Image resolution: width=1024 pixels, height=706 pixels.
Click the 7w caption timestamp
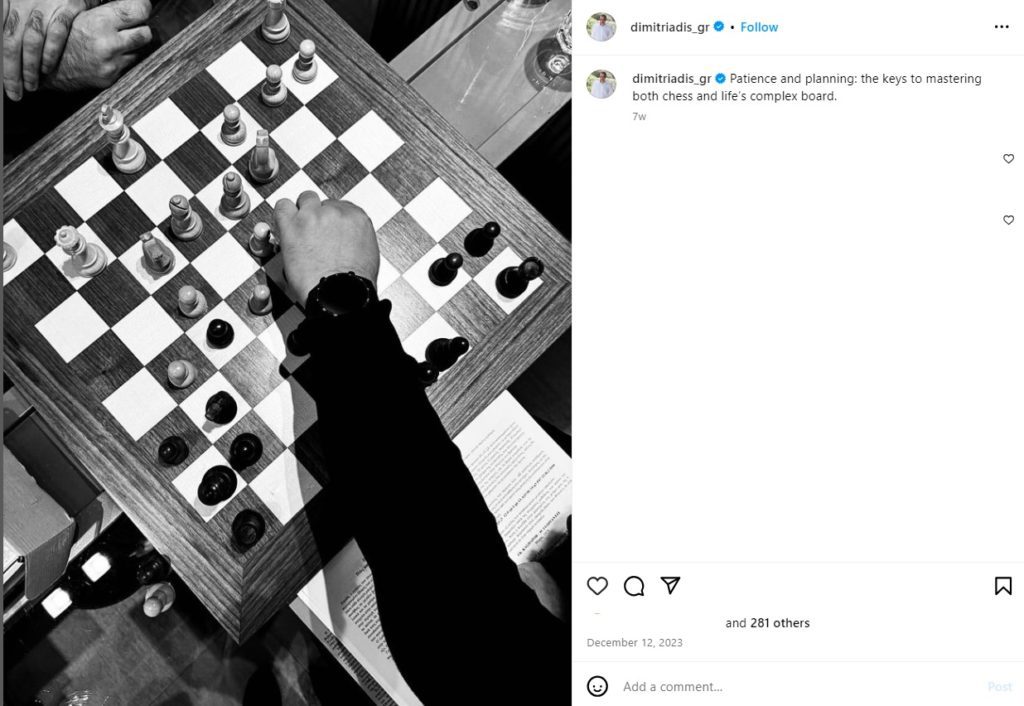click(639, 116)
